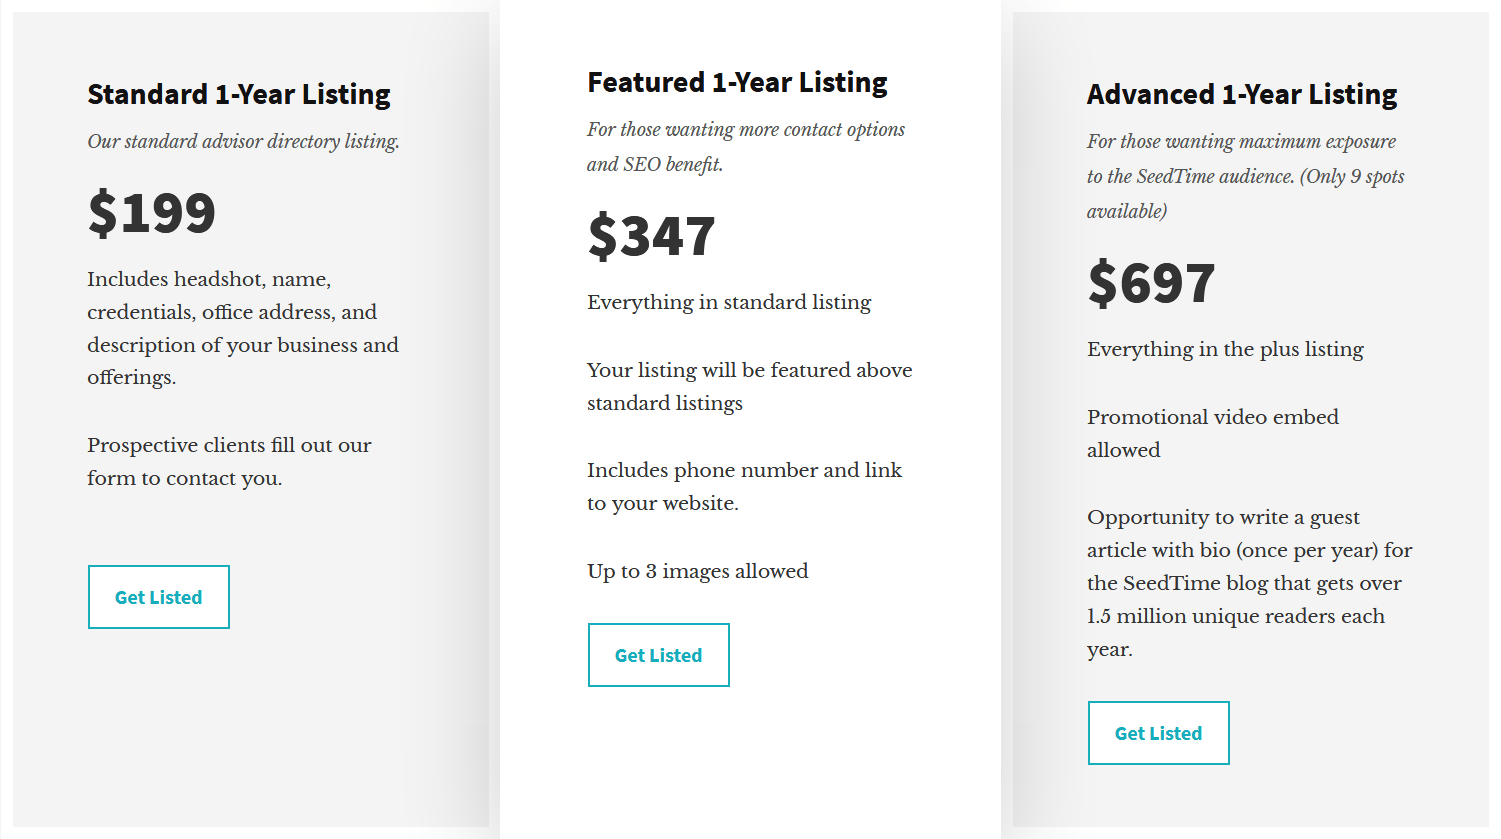This screenshot has height=839, width=1501.
Task: Click the 'Includes headshot, name, credentials' paragraph
Action: pyautogui.click(x=242, y=328)
